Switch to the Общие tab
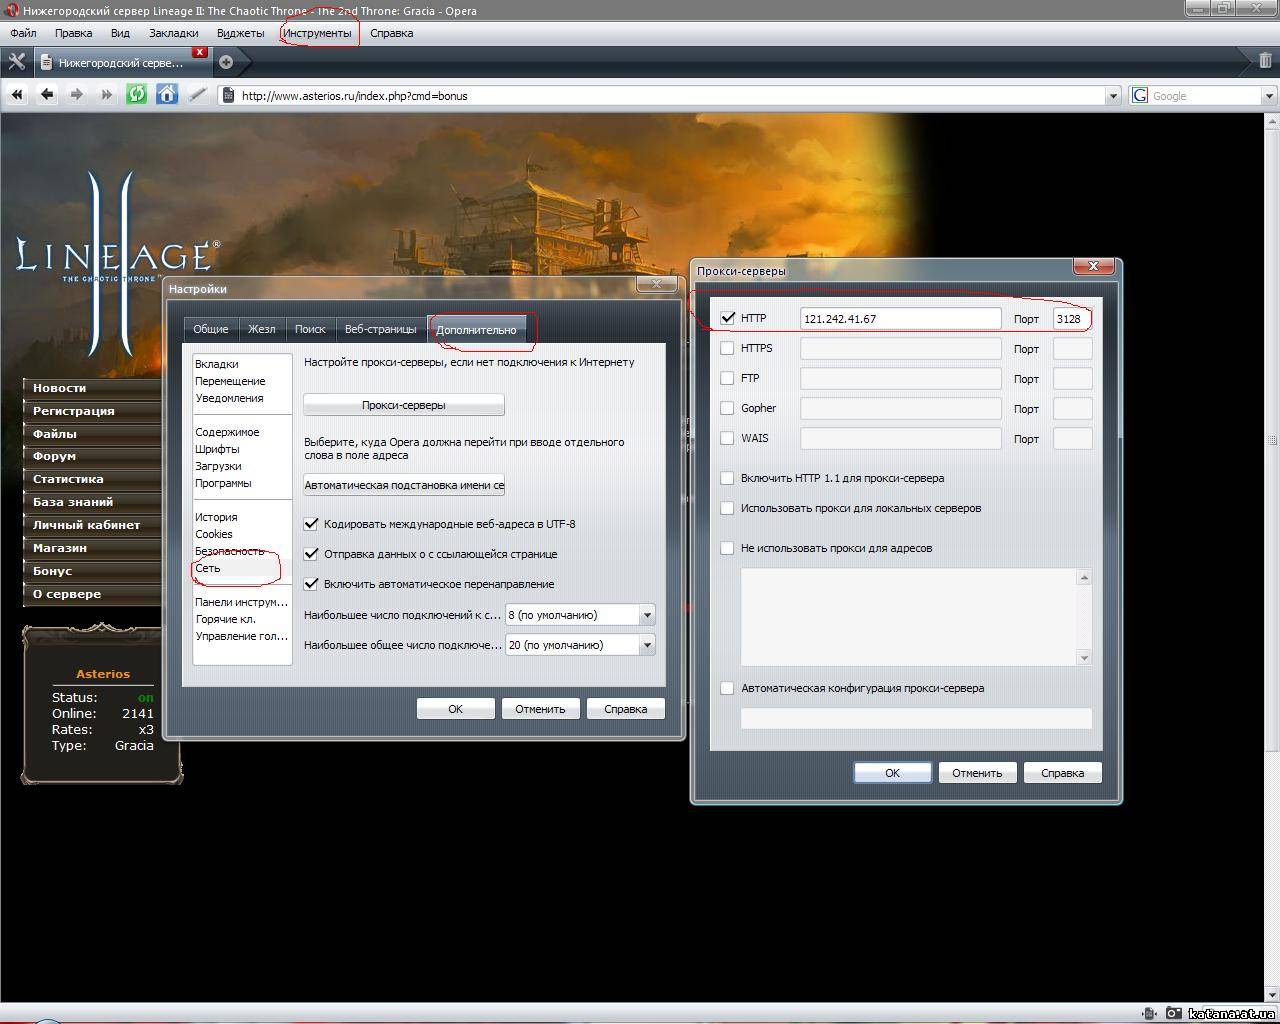 point(210,329)
